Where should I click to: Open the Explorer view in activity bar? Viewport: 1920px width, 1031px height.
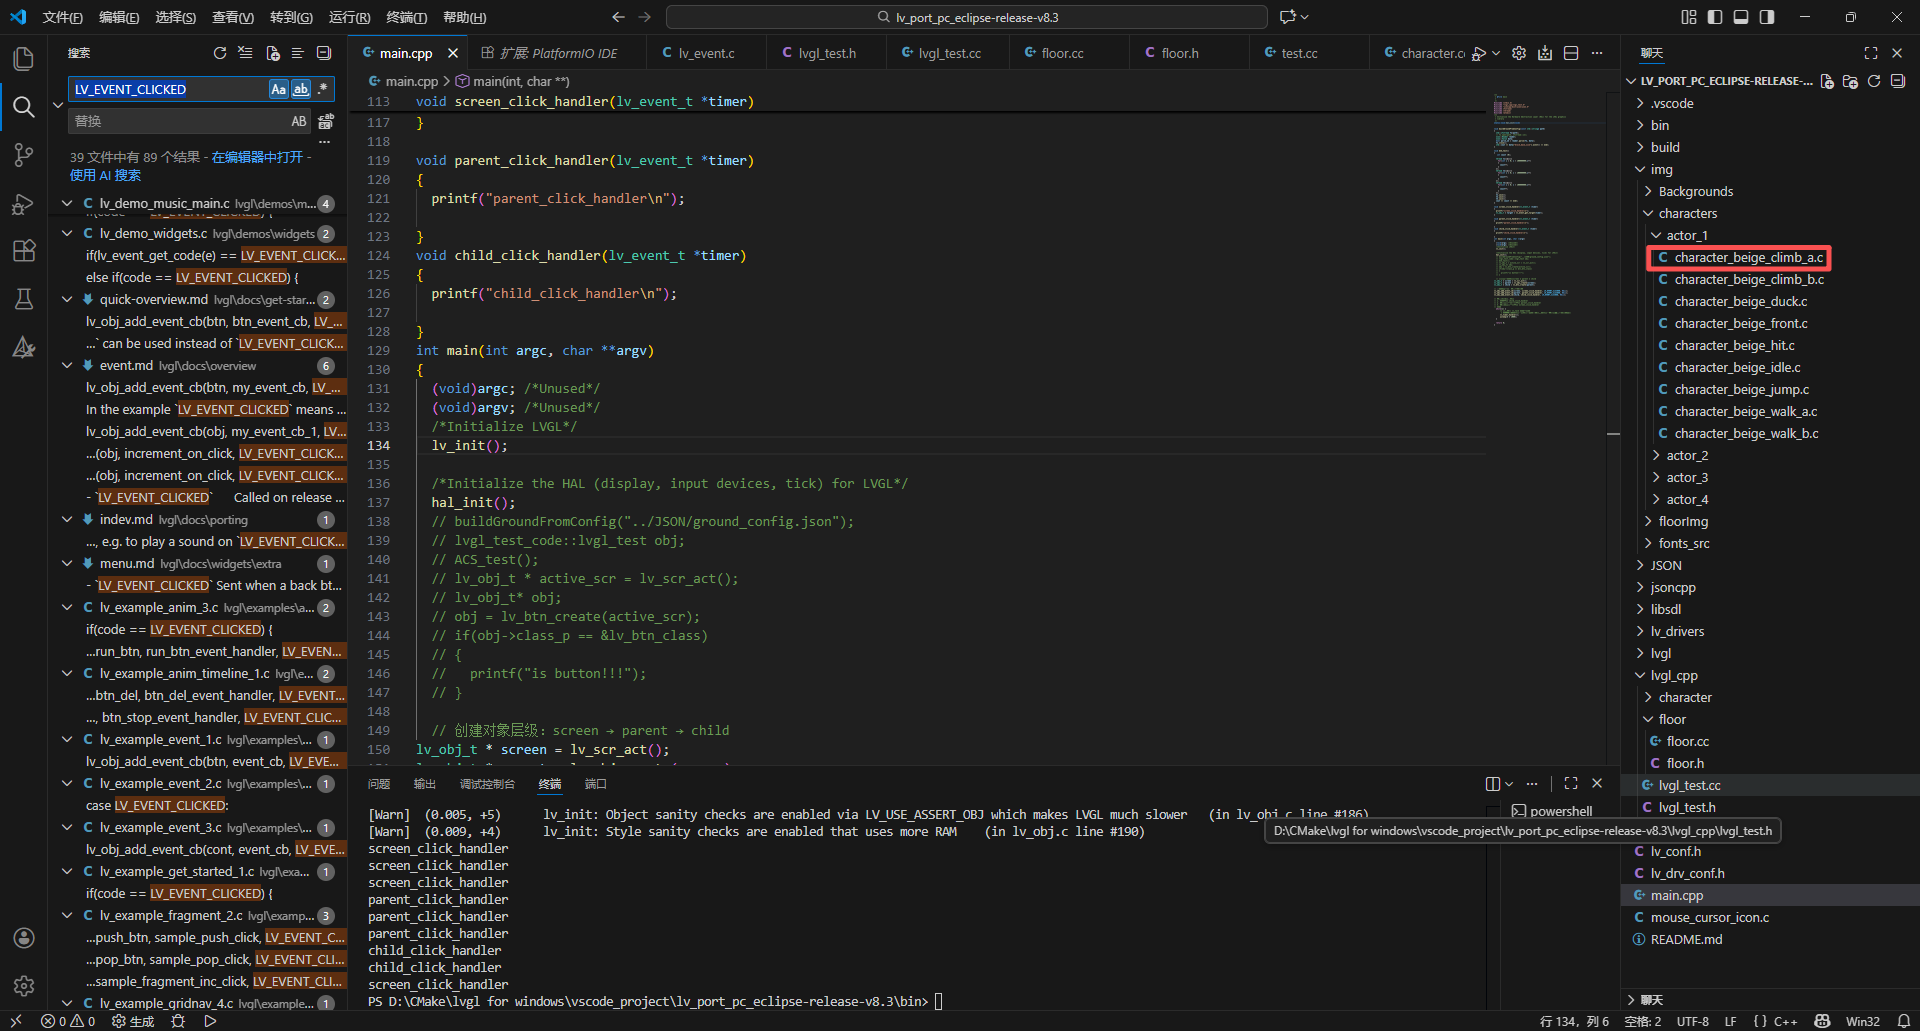pos(24,59)
